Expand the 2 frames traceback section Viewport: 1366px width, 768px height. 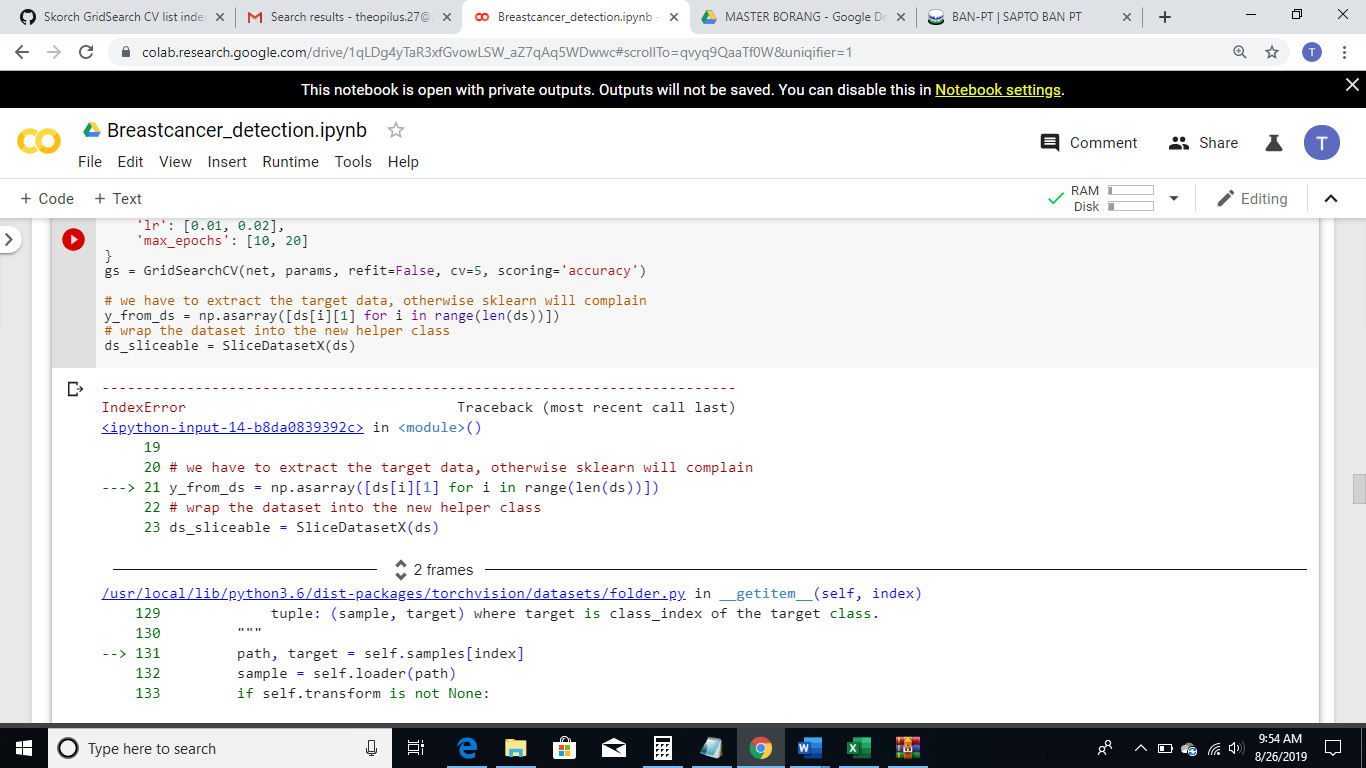pos(435,570)
